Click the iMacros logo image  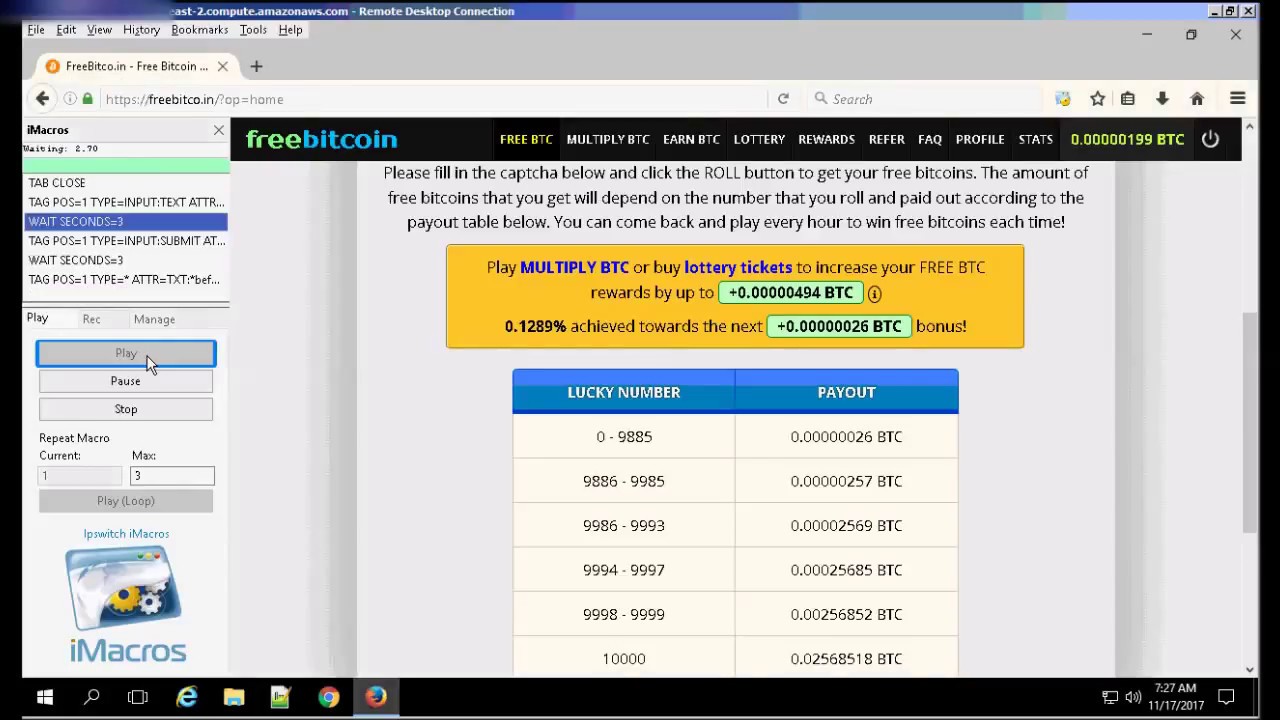pyautogui.click(x=126, y=605)
